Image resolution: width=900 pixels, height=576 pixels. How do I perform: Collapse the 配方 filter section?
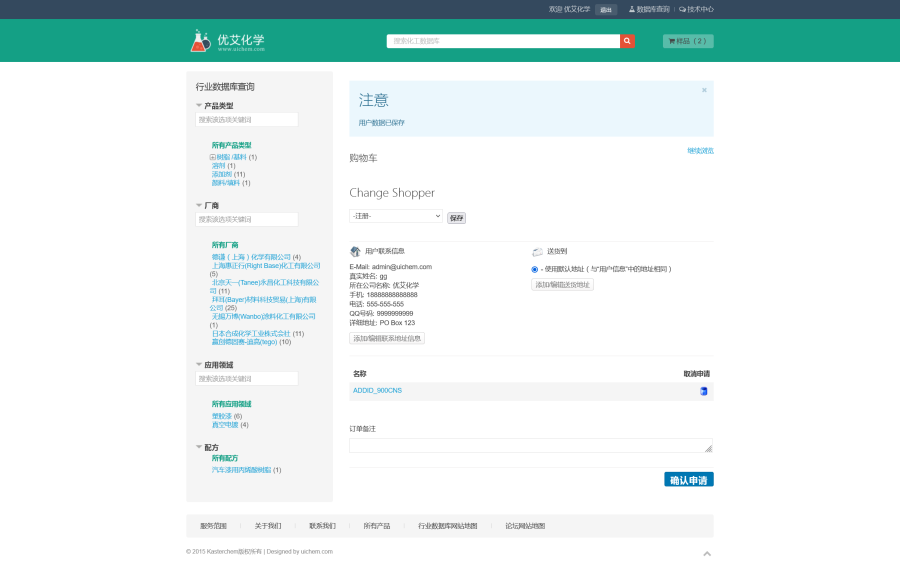click(196, 445)
